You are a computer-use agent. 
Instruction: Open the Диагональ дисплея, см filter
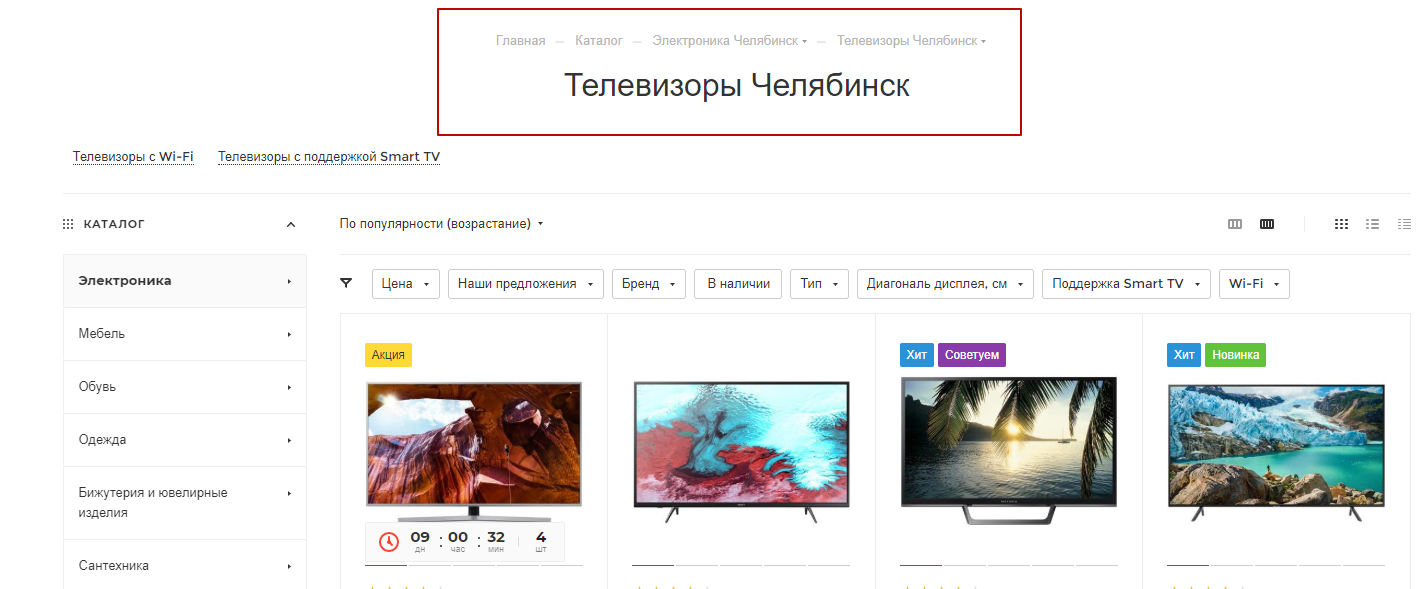point(945,284)
